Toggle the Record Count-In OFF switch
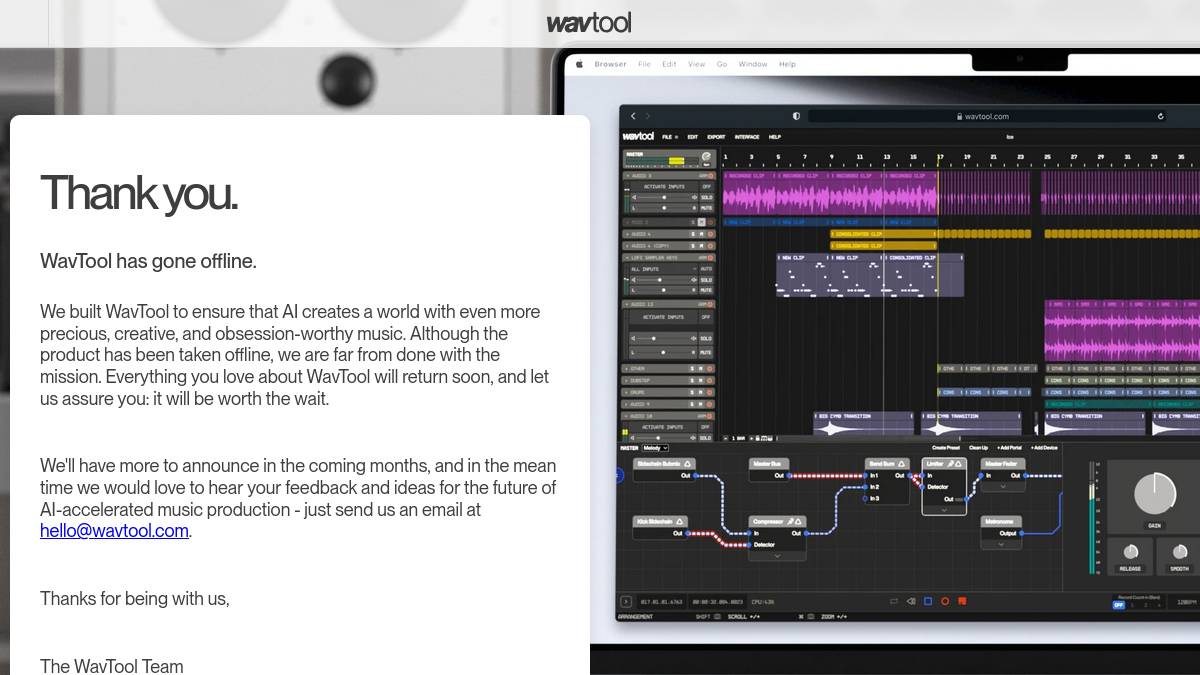 1119,605
